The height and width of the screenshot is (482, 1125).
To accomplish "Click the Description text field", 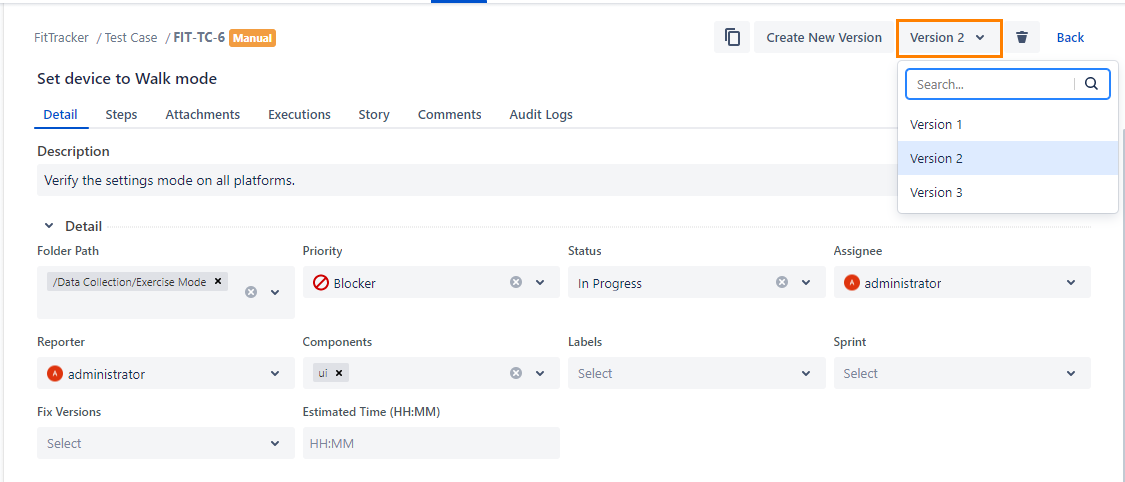I will tap(466, 180).
